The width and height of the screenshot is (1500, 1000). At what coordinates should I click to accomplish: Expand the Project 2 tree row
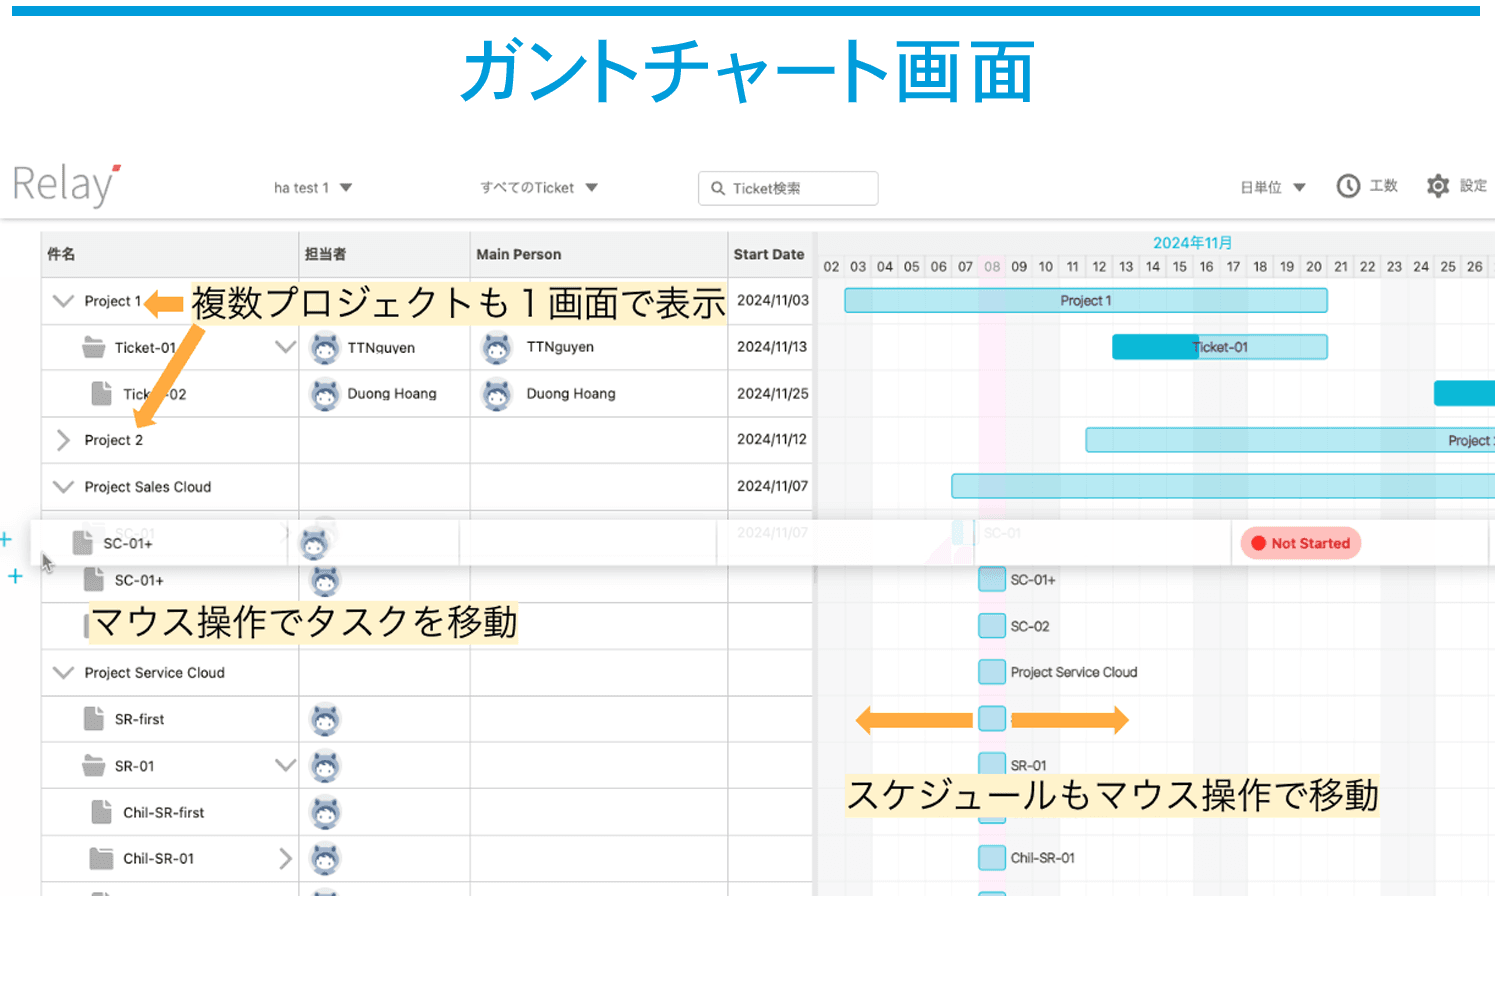point(63,440)
